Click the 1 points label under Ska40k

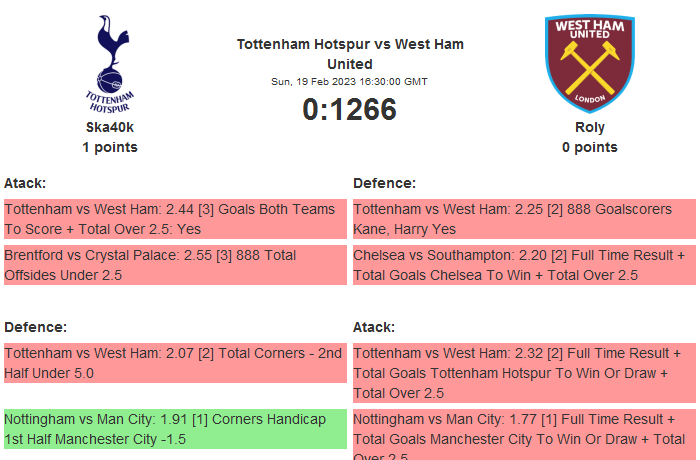pos(110,147)
